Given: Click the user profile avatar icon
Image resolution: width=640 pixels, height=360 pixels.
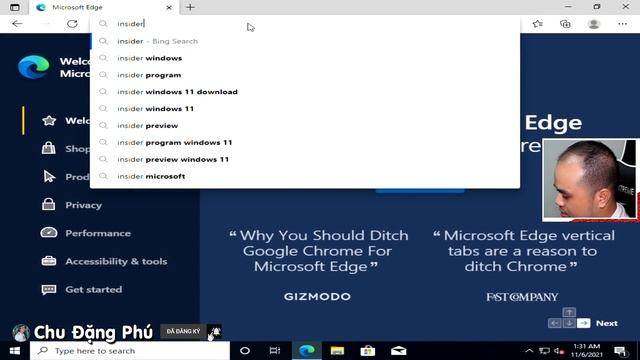Looking at the screenshot, I should coord(593,24).
